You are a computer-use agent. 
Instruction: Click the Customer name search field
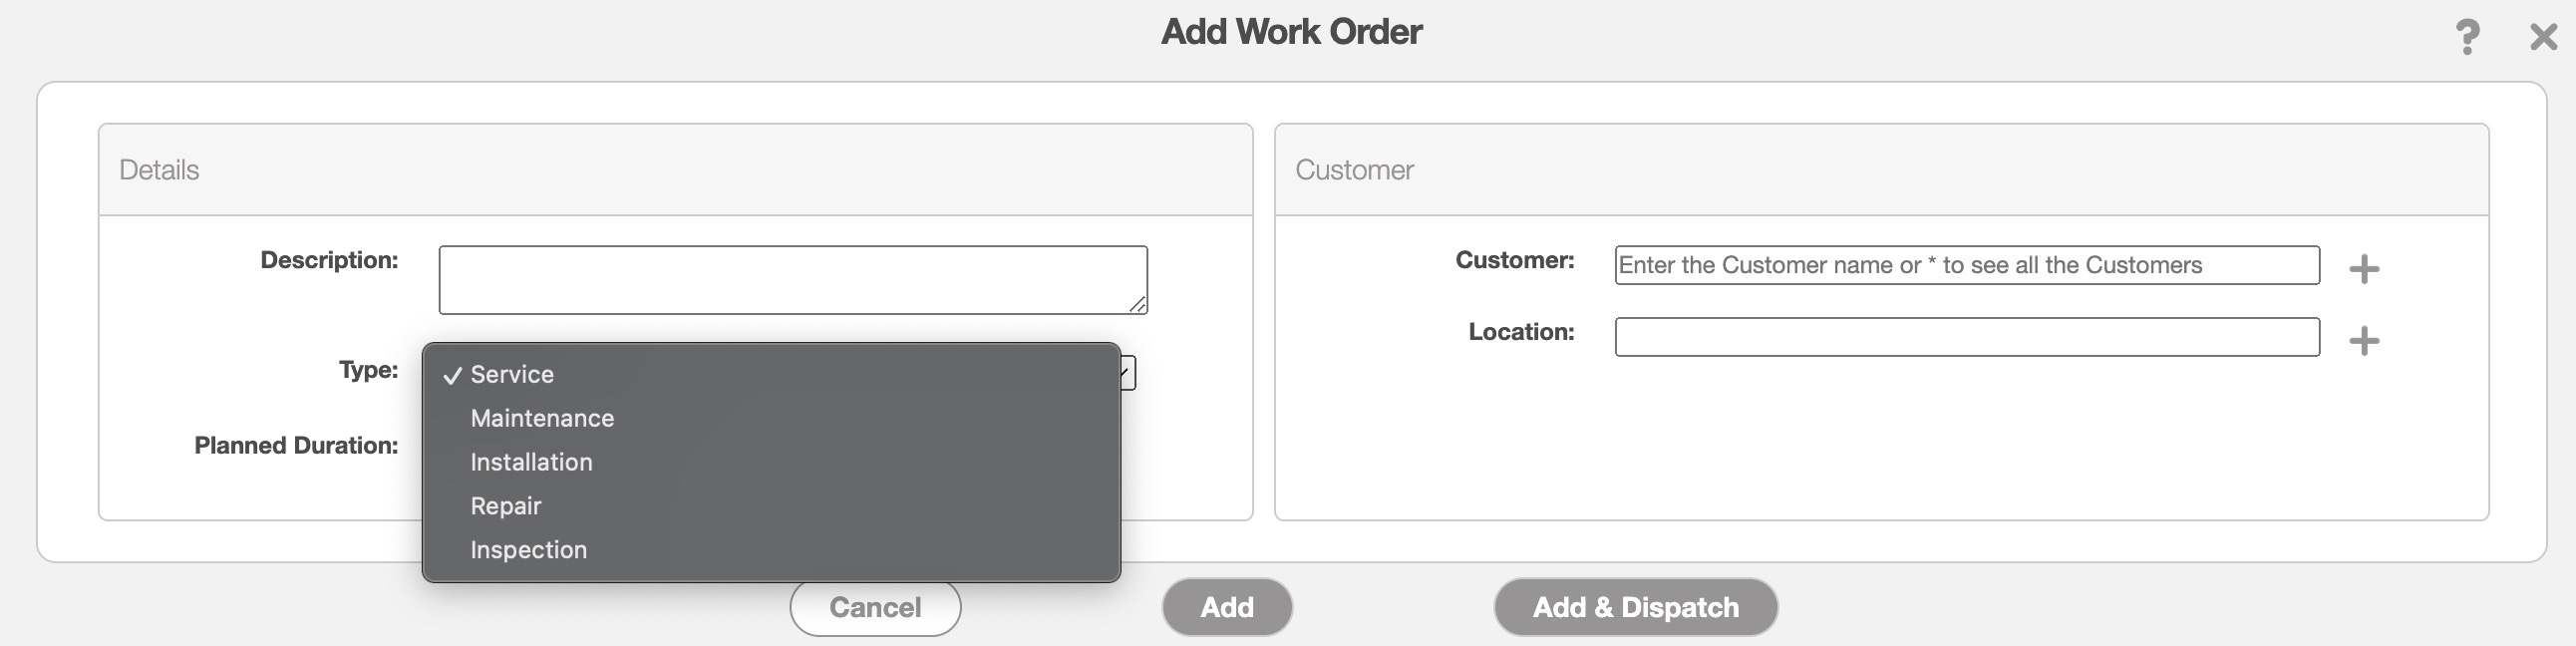pos(1966,265)
